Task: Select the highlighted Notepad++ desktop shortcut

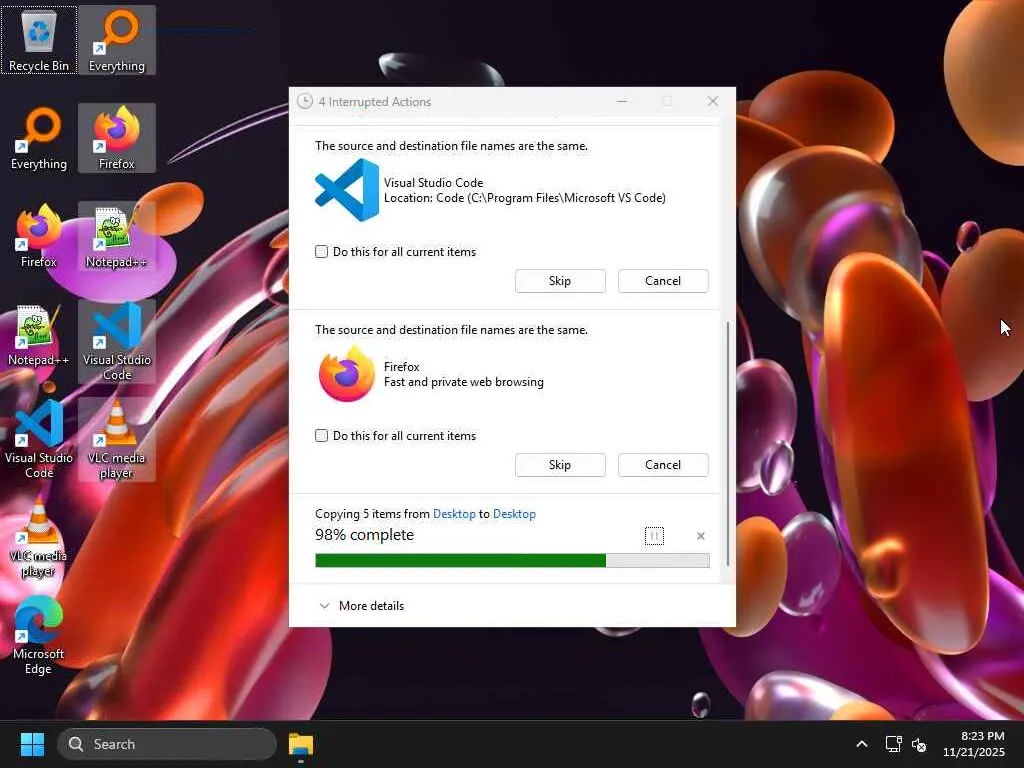Action: tap(117, 236)
